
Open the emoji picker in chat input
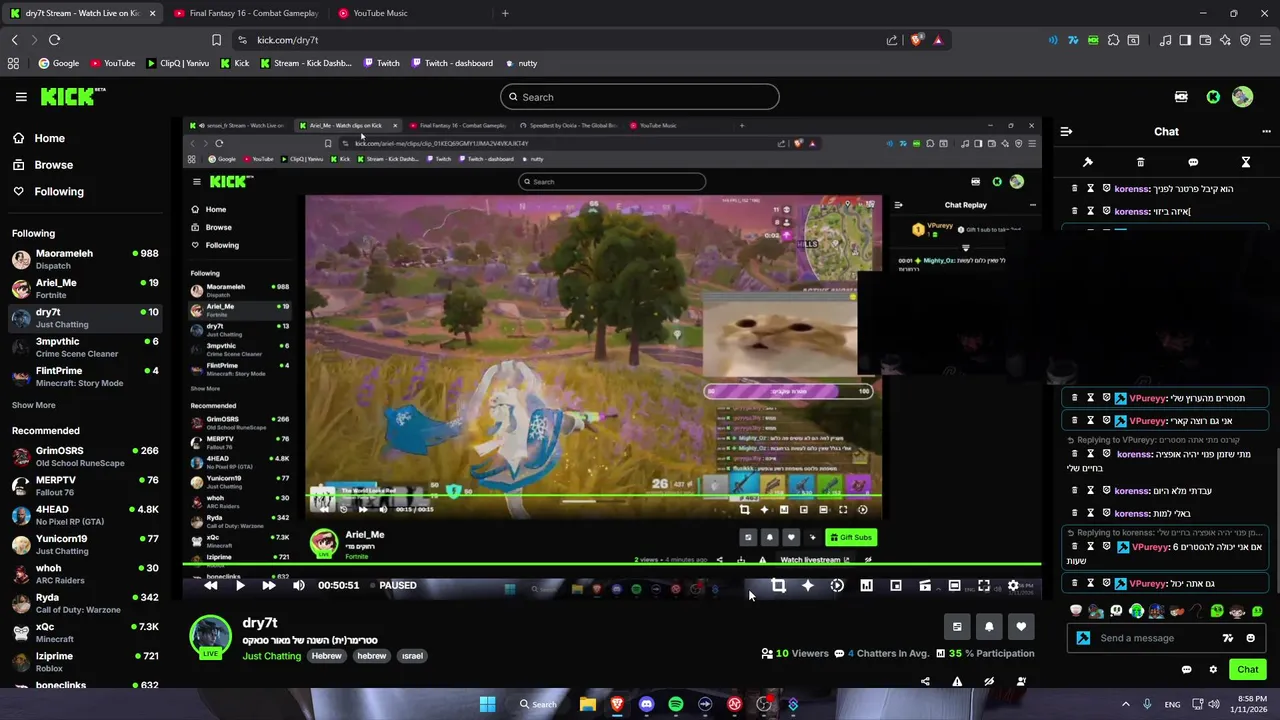tap(1251, 638)
